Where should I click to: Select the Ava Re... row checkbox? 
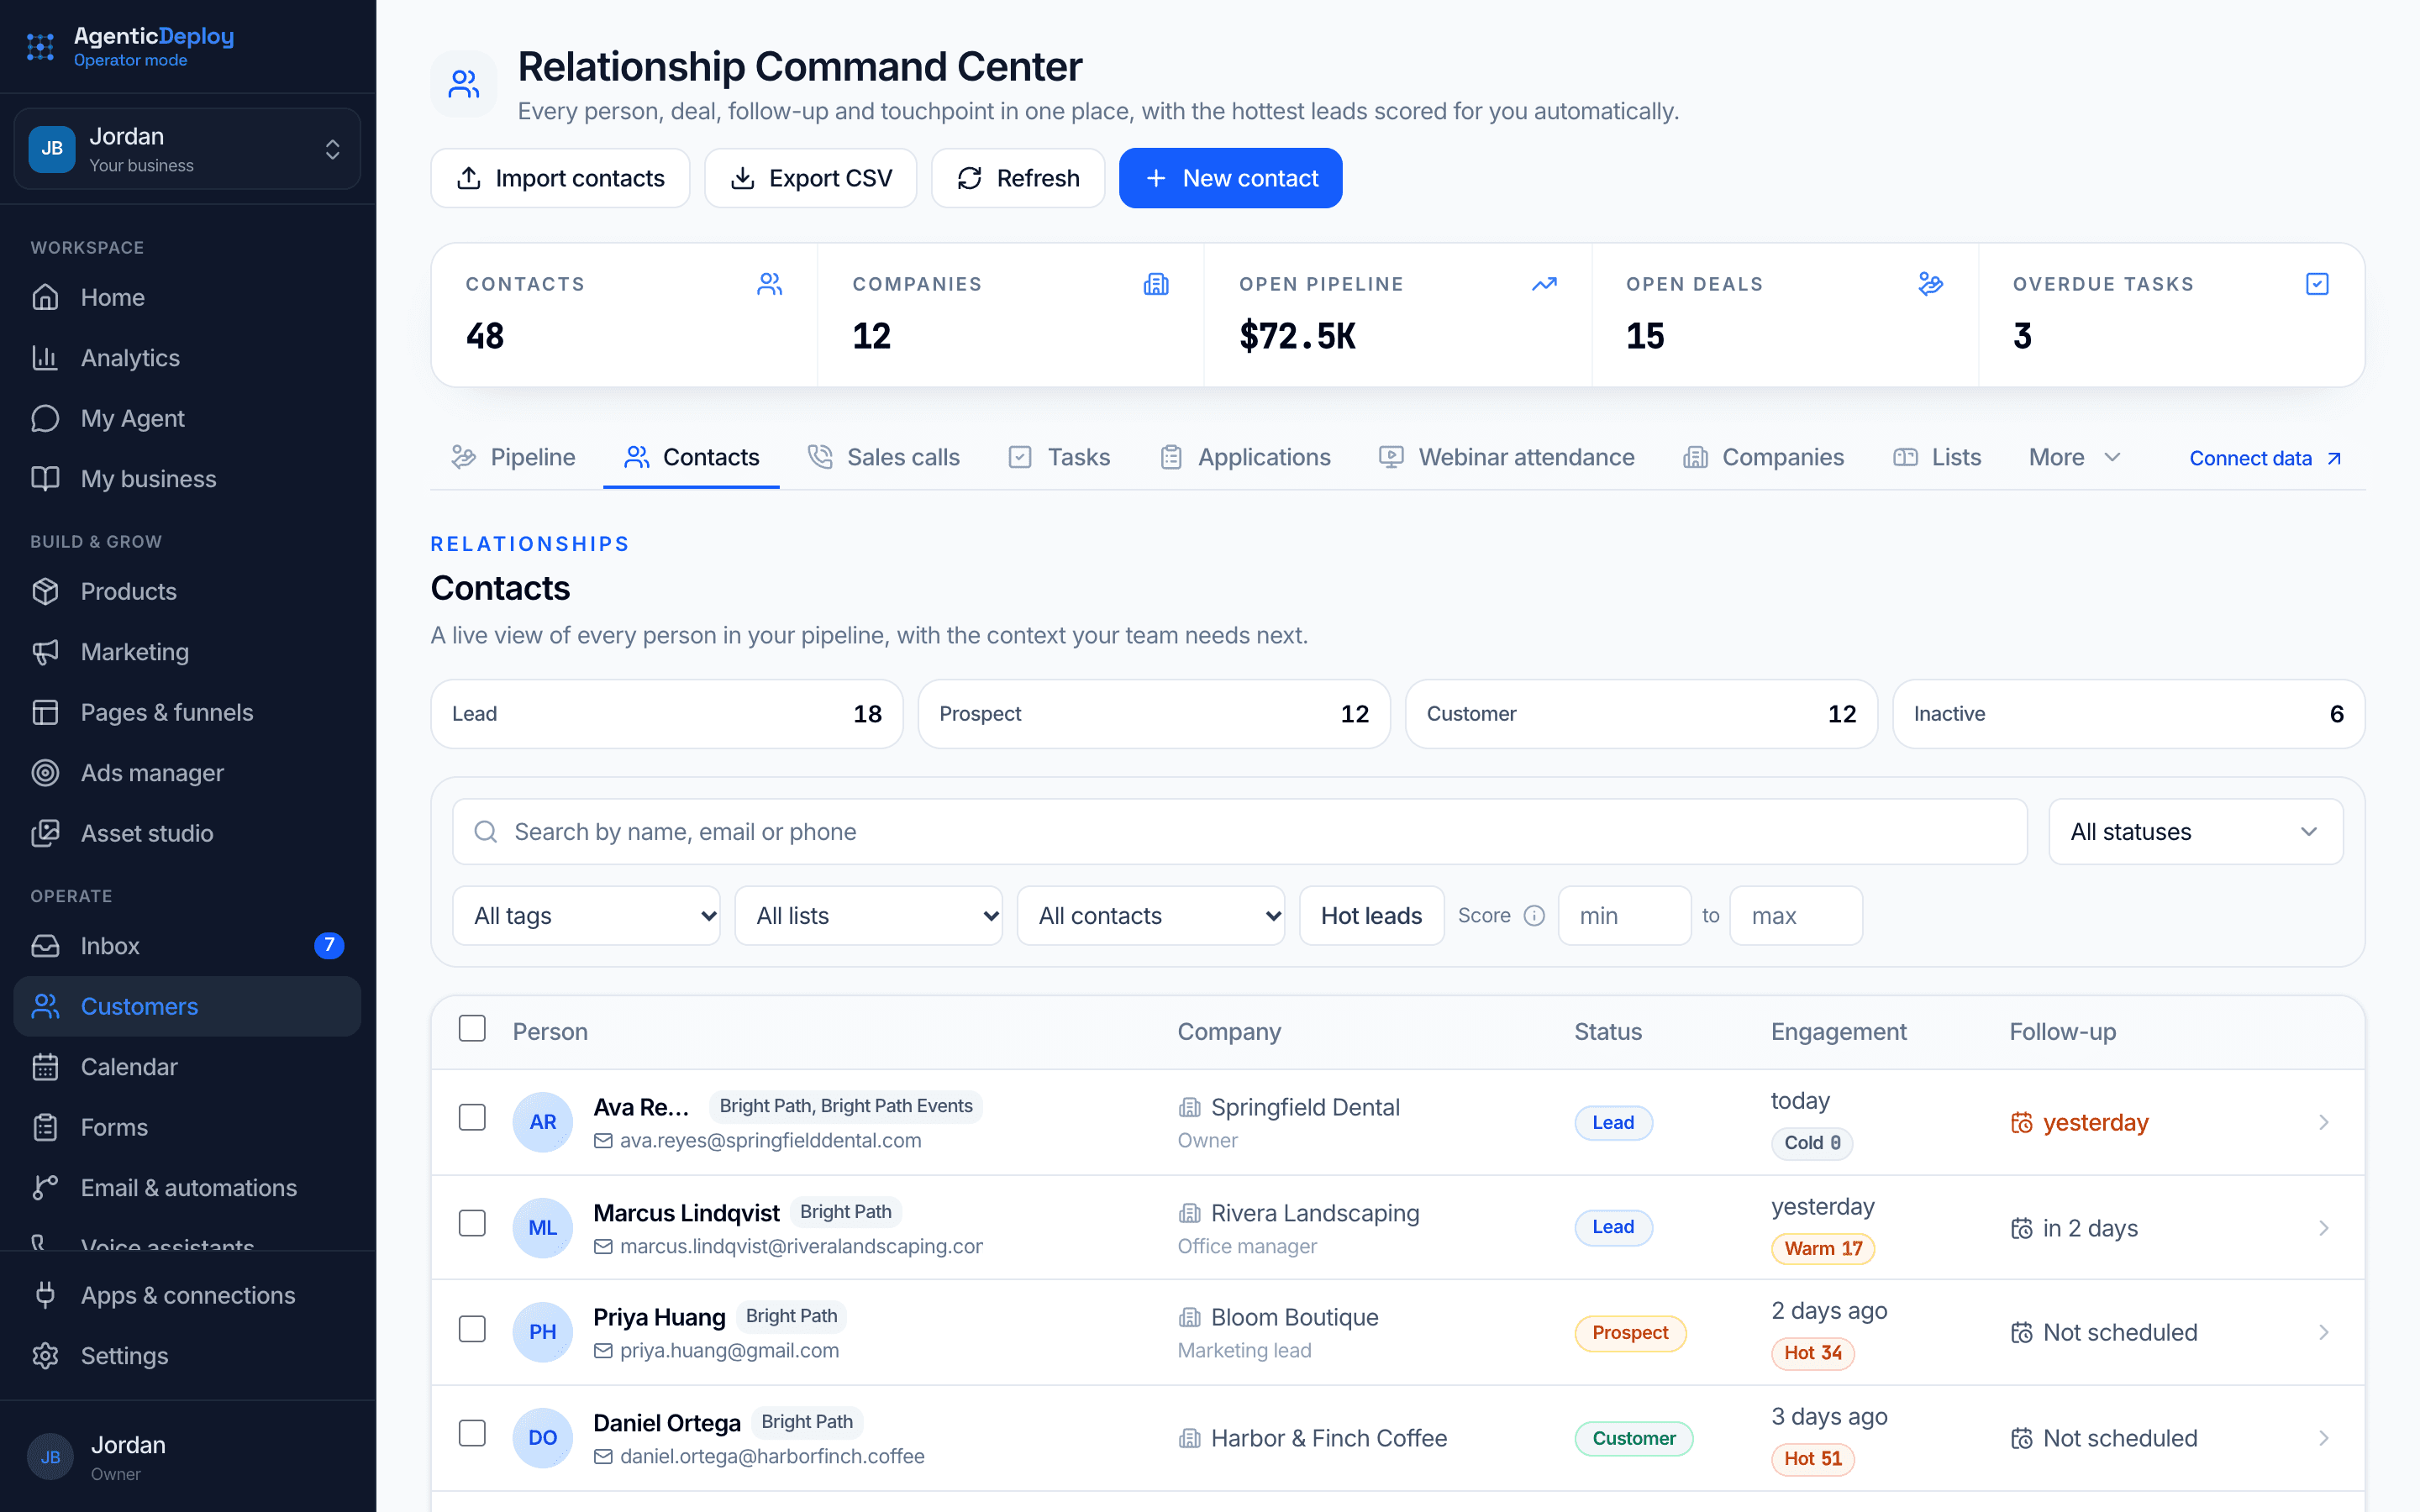[472, 1117]
